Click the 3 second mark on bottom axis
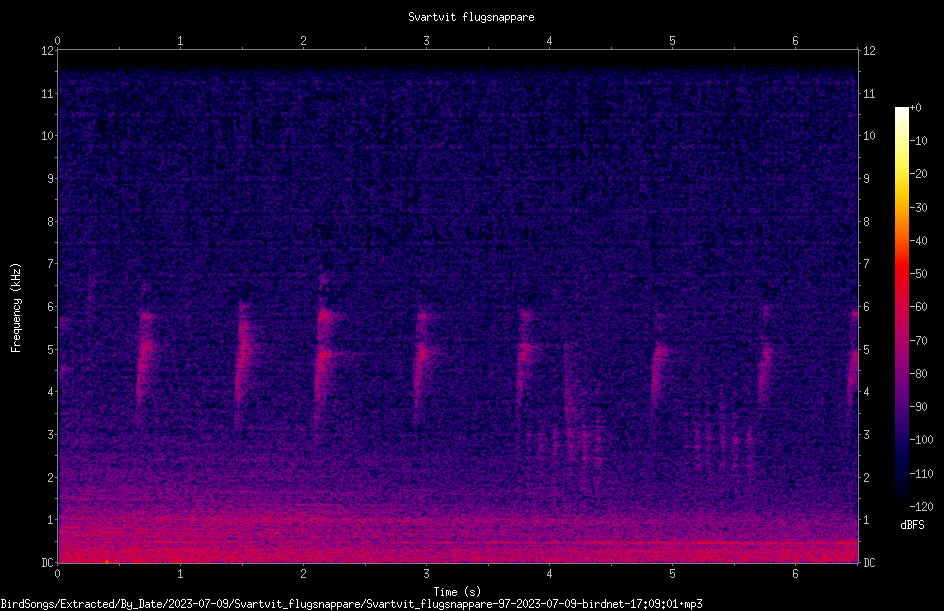Screen dimensions: 944x611 pyautogui.click(x=426, y=574)
